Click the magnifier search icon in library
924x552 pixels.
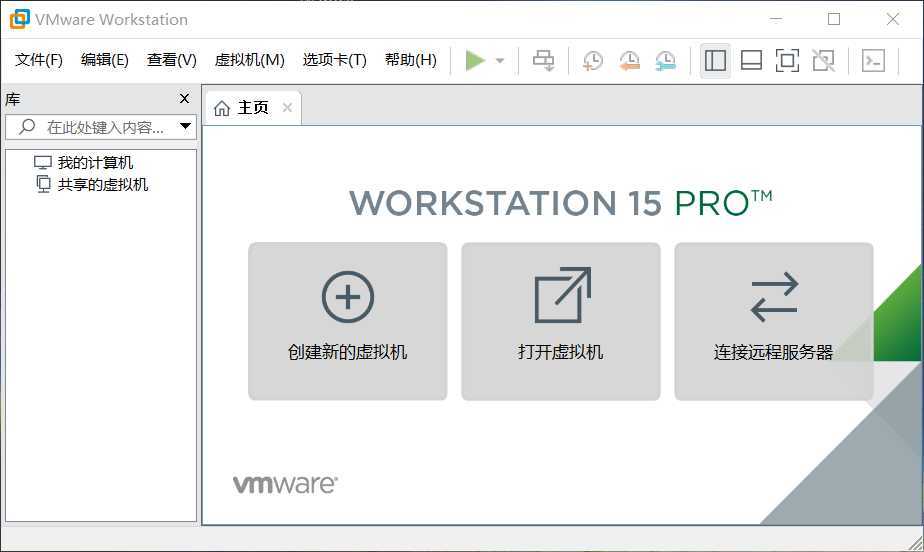[27, 127]
